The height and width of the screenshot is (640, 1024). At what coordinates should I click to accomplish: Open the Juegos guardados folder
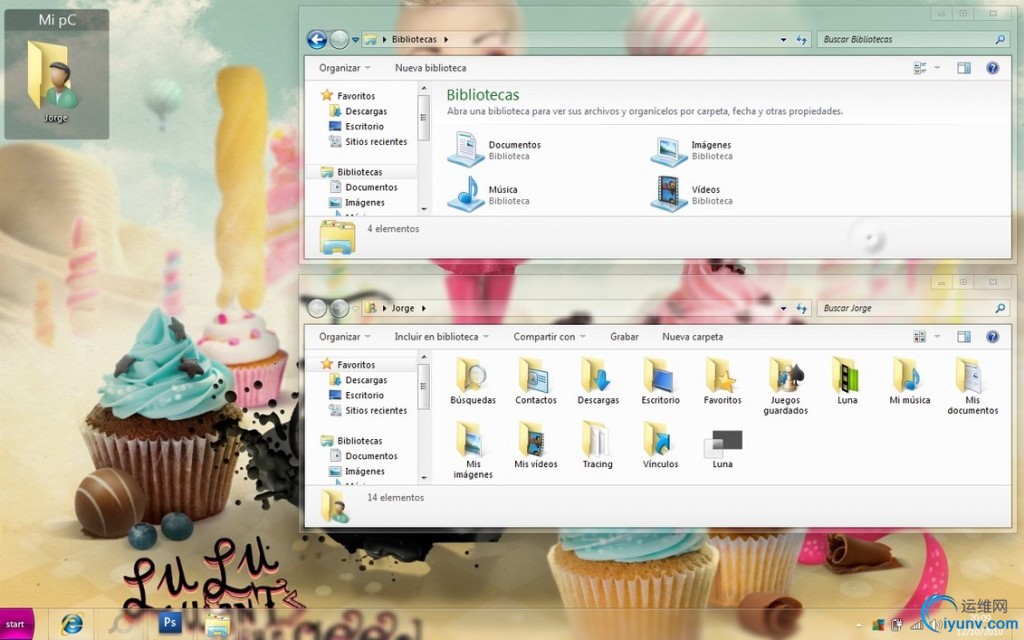point(786,376)
